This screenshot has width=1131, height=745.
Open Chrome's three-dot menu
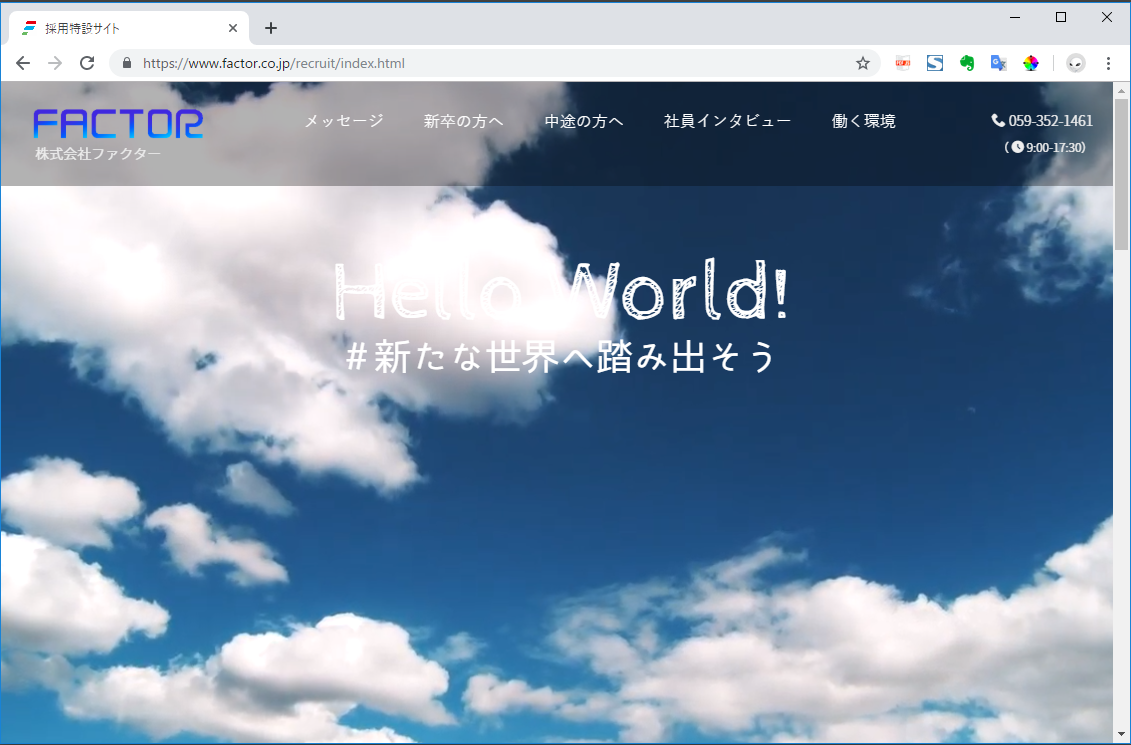pos(1108,63)
